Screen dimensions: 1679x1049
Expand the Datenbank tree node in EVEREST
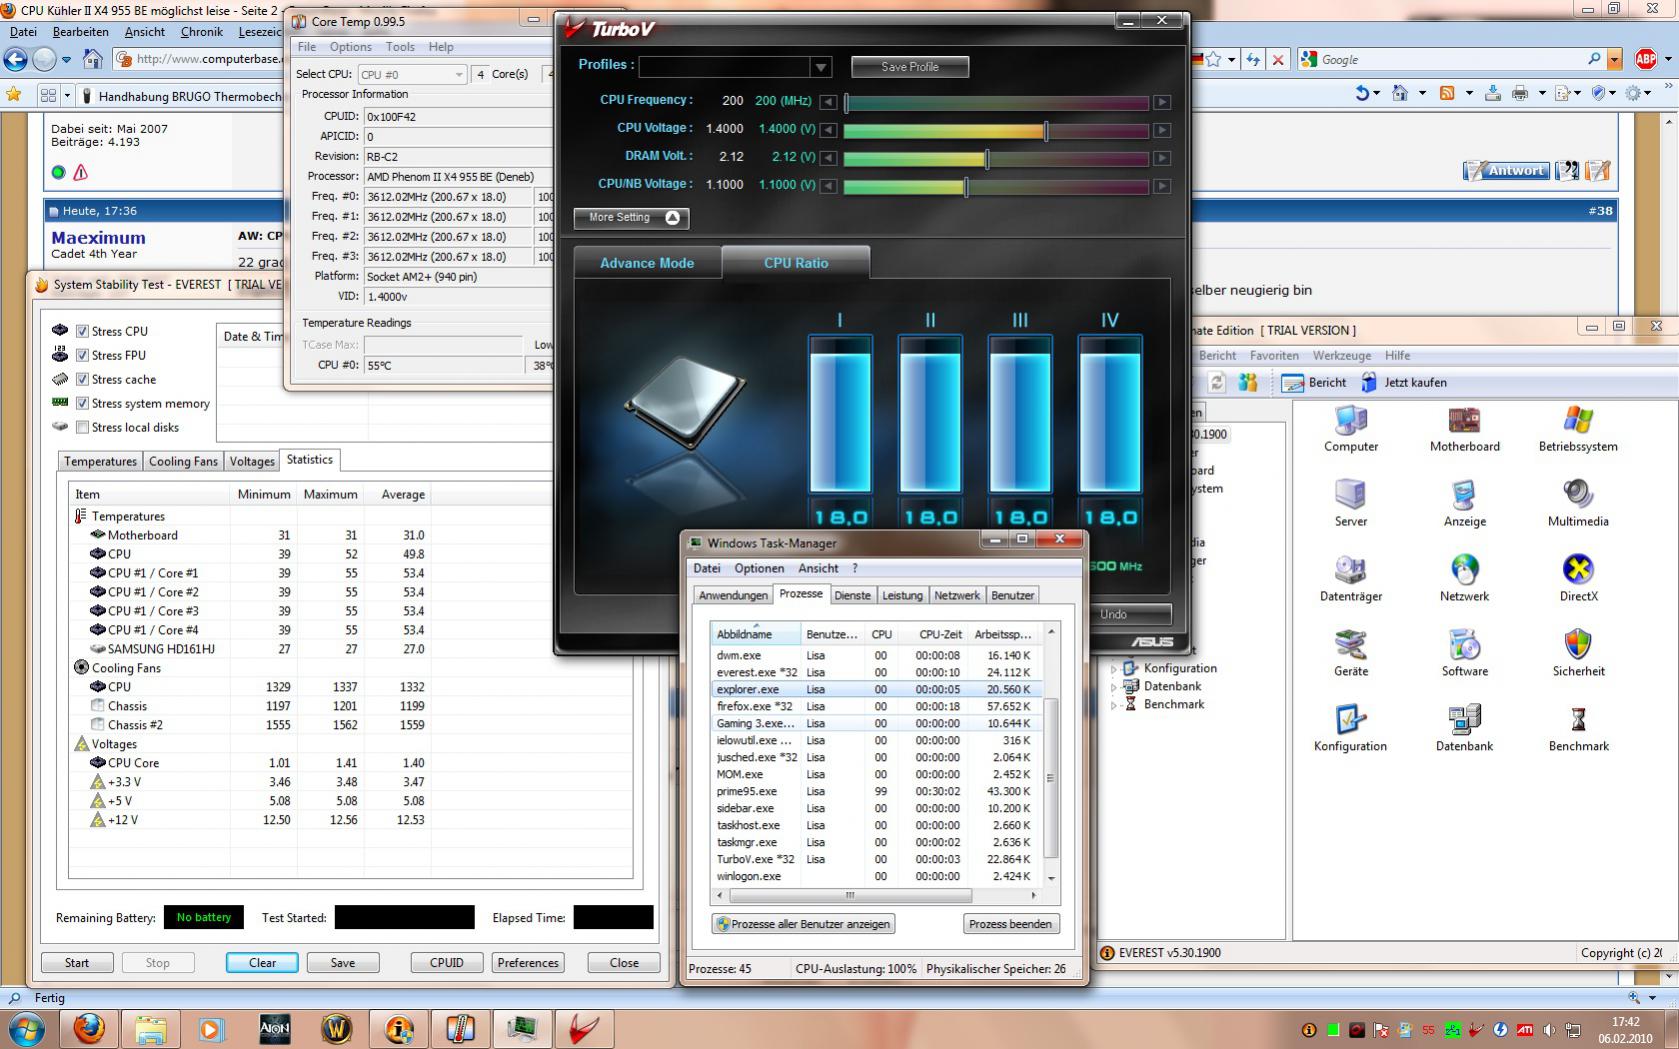tap(1114, 686)
